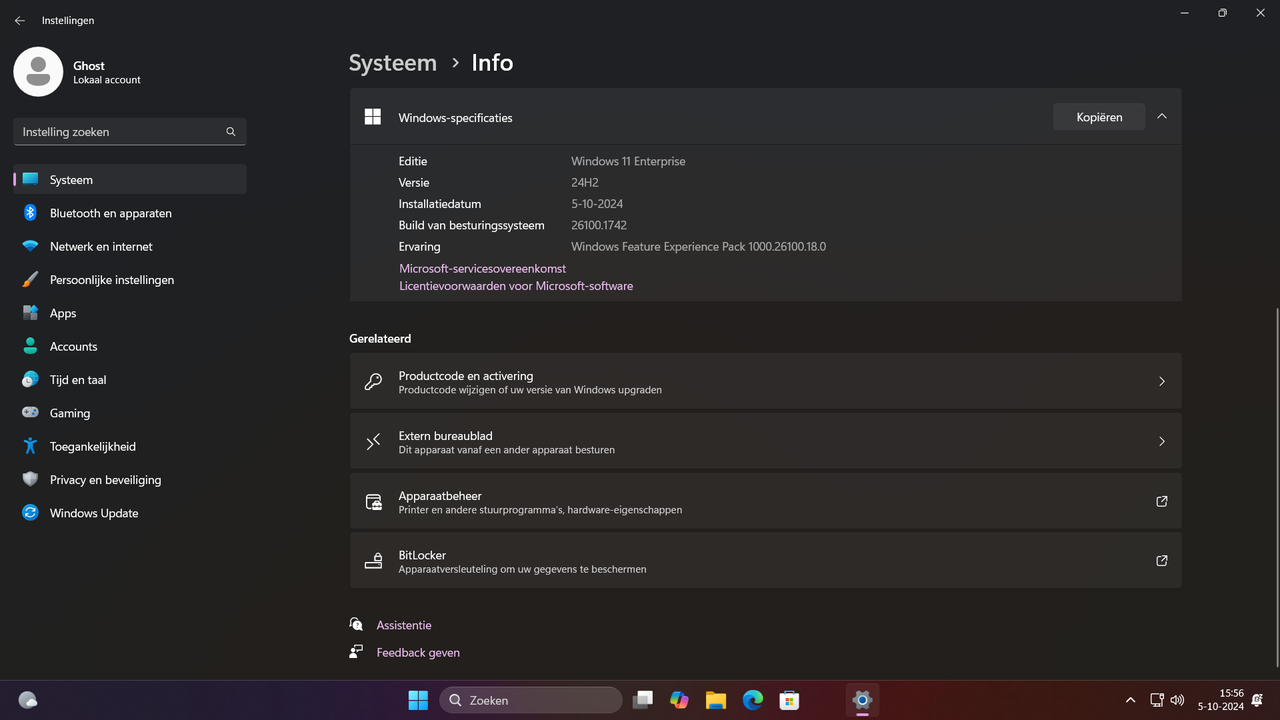Open Bluetooth en apparaten settings
The width and height of the screenshot is (1280, 720).
(130, 213)
